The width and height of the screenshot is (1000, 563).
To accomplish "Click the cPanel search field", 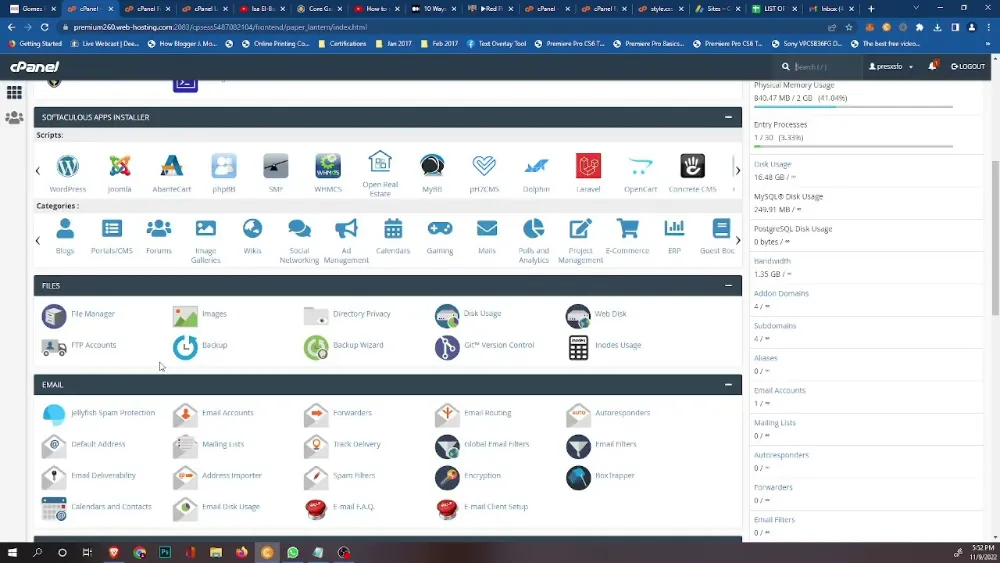I will (821, 66).
